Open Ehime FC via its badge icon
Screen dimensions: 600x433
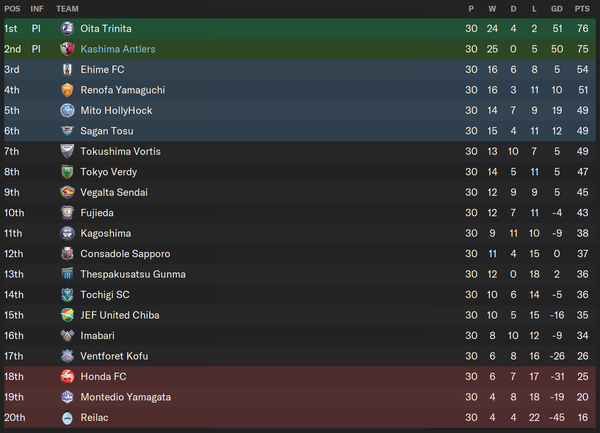pyautogui.click(x=67, y=70)
